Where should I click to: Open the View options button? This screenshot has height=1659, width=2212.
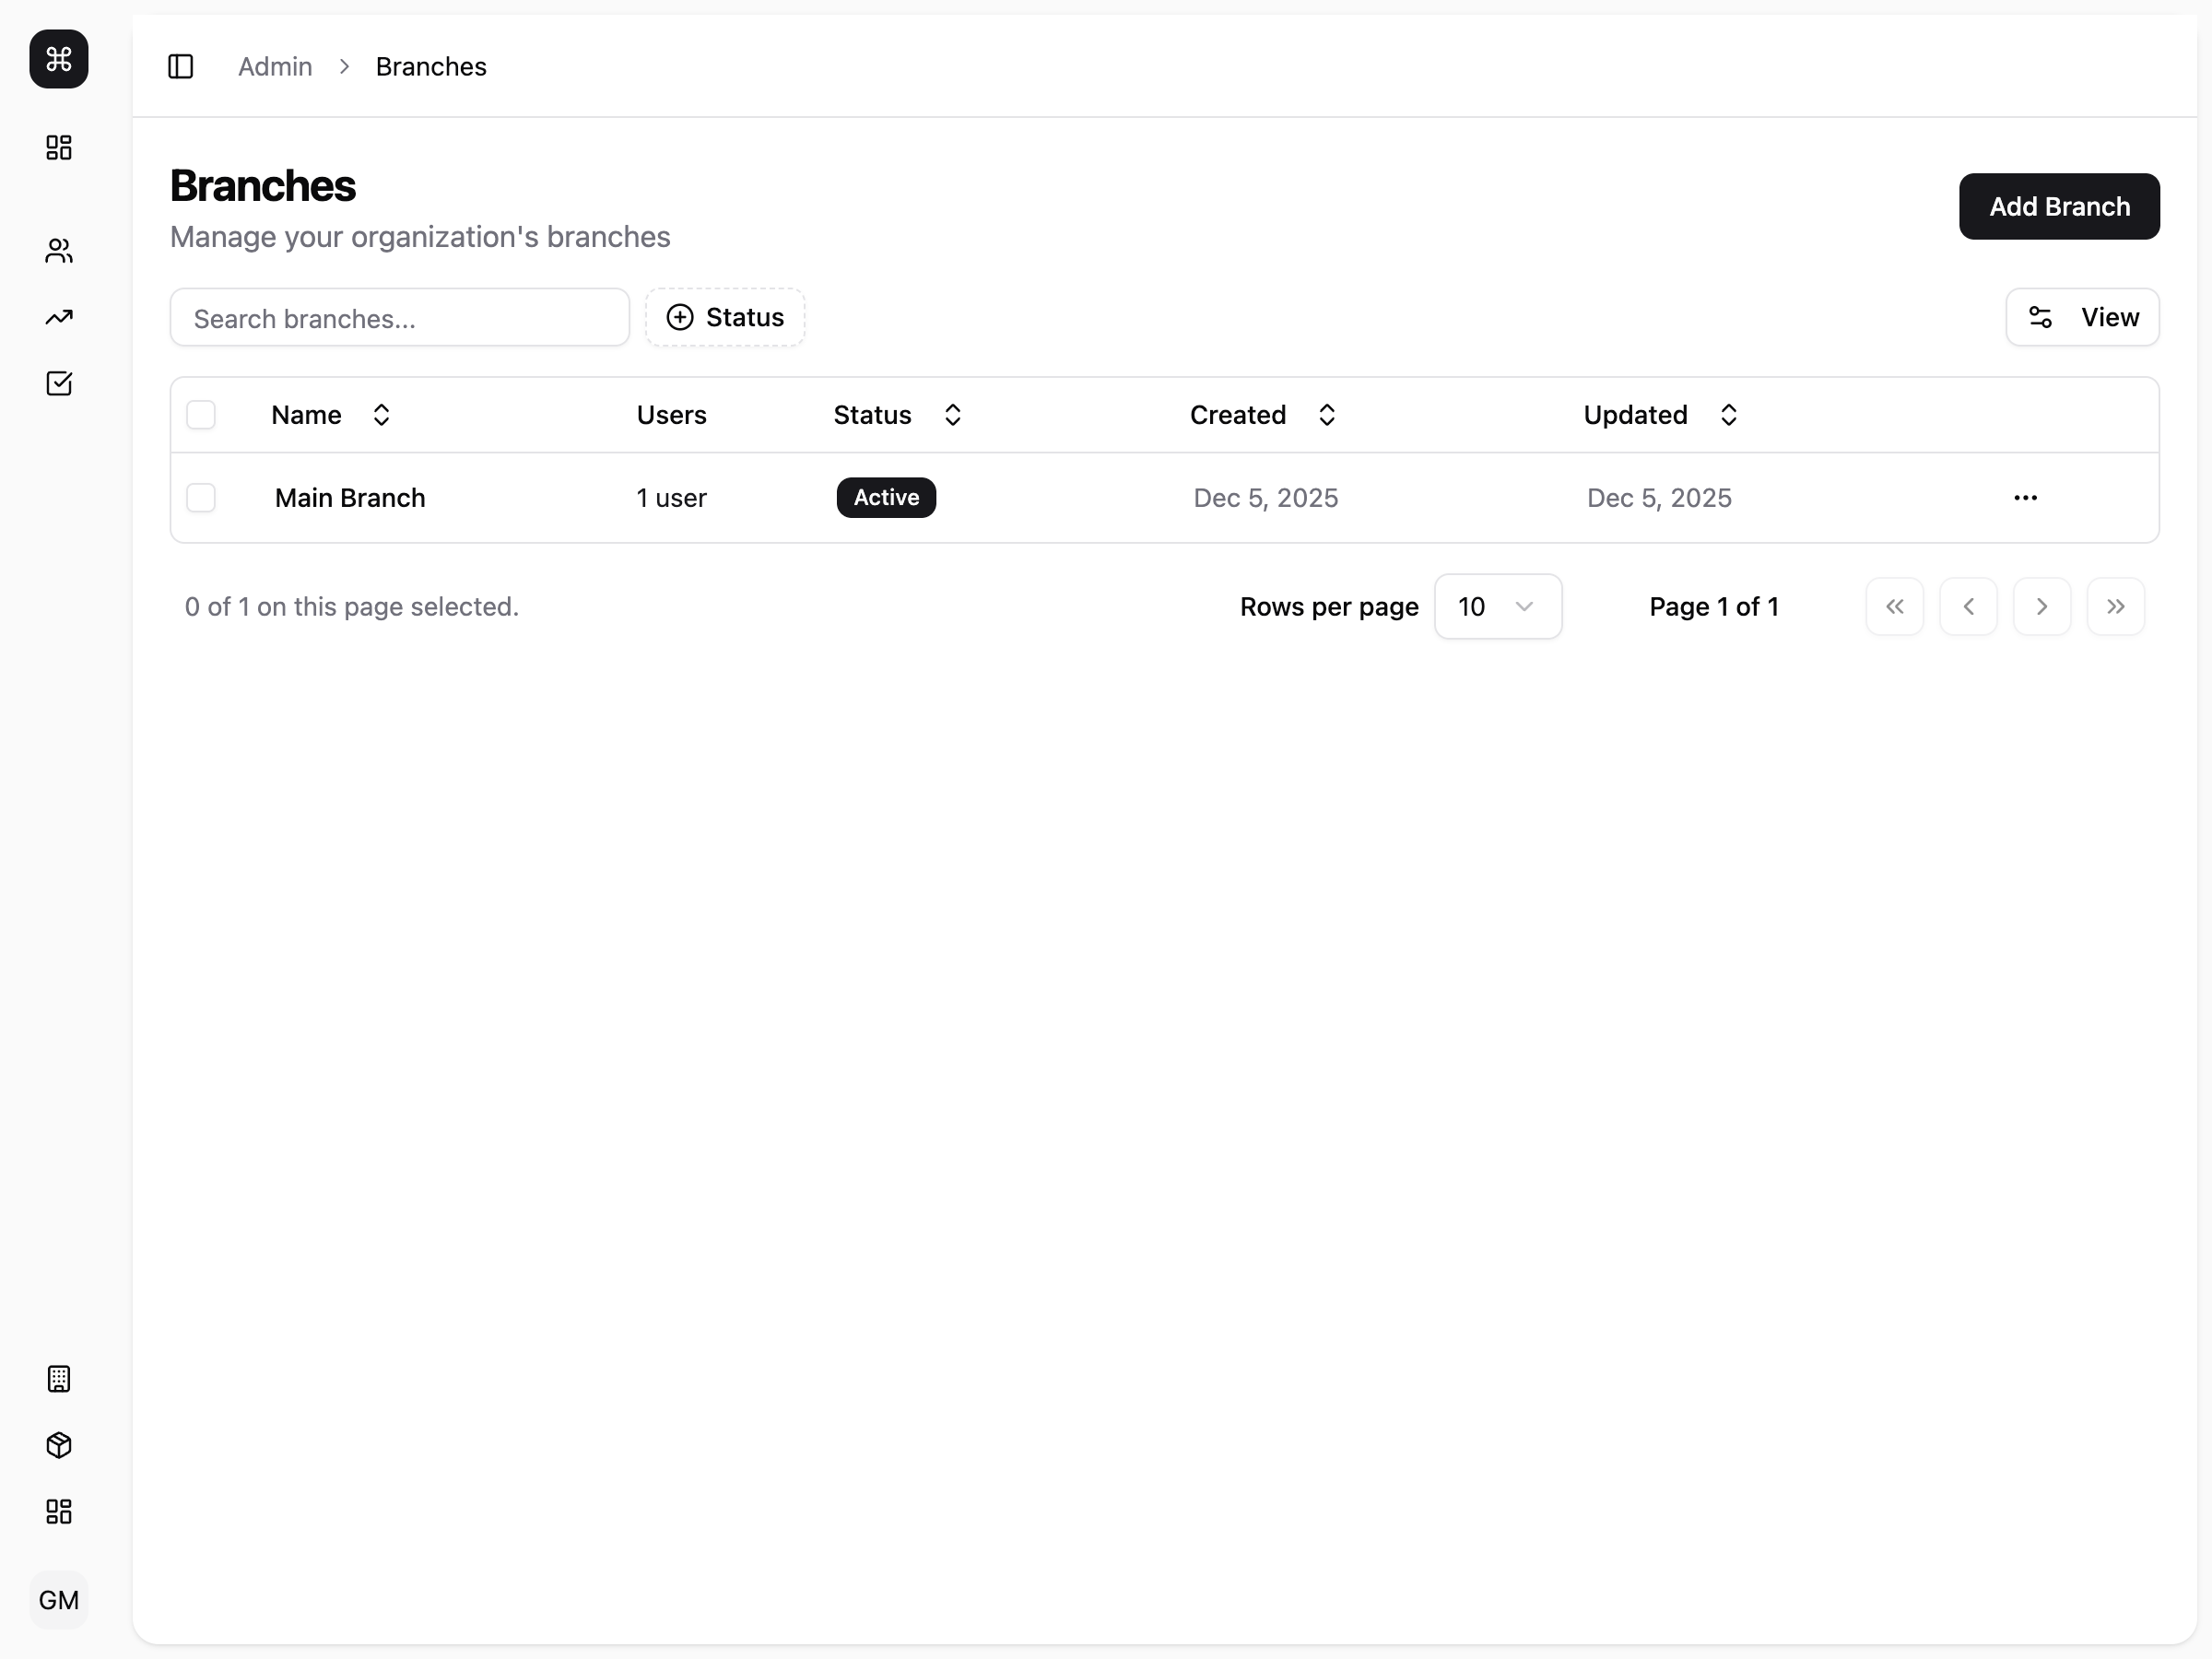tap(2082, 317)
